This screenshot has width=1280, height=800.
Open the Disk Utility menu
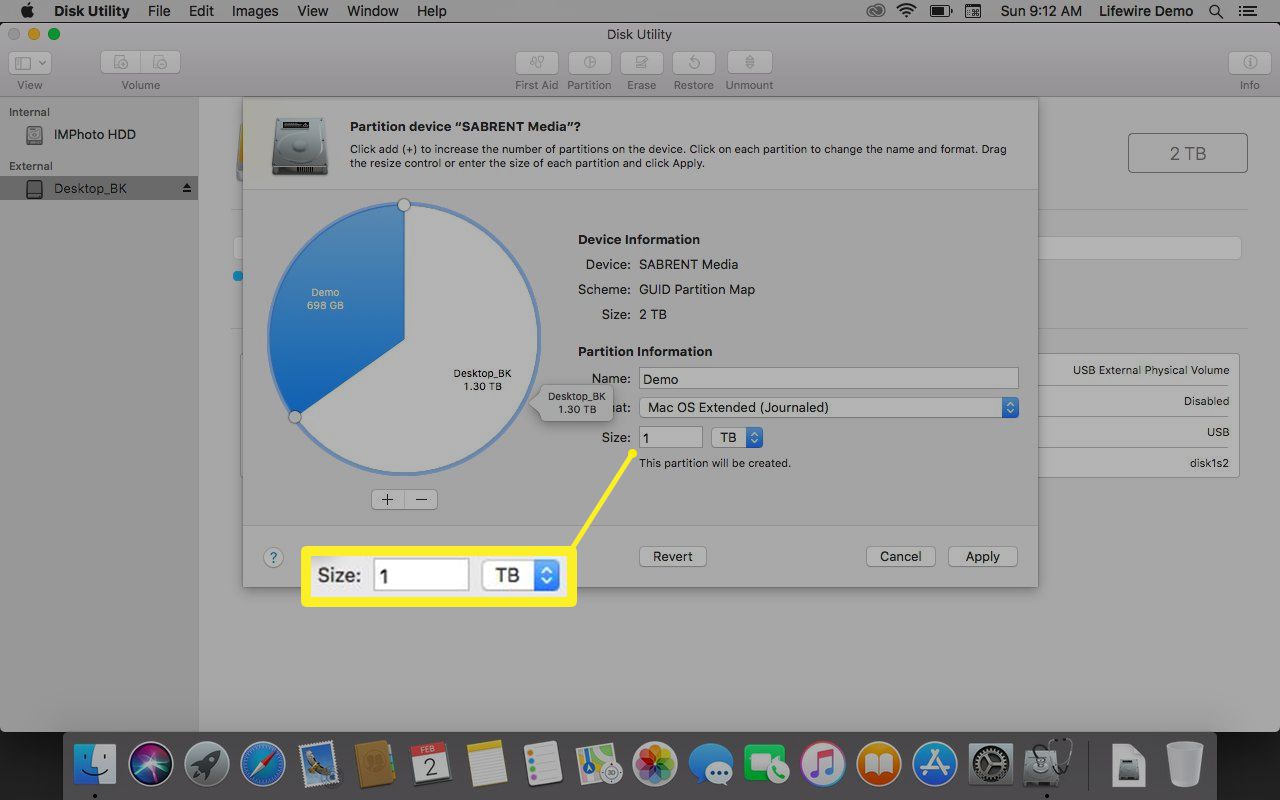pos(90,11)
